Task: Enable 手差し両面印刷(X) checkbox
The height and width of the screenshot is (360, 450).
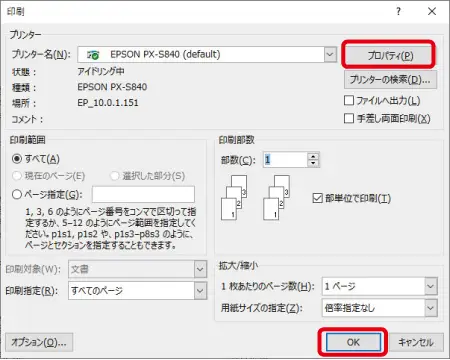Action: click(349, 118)
